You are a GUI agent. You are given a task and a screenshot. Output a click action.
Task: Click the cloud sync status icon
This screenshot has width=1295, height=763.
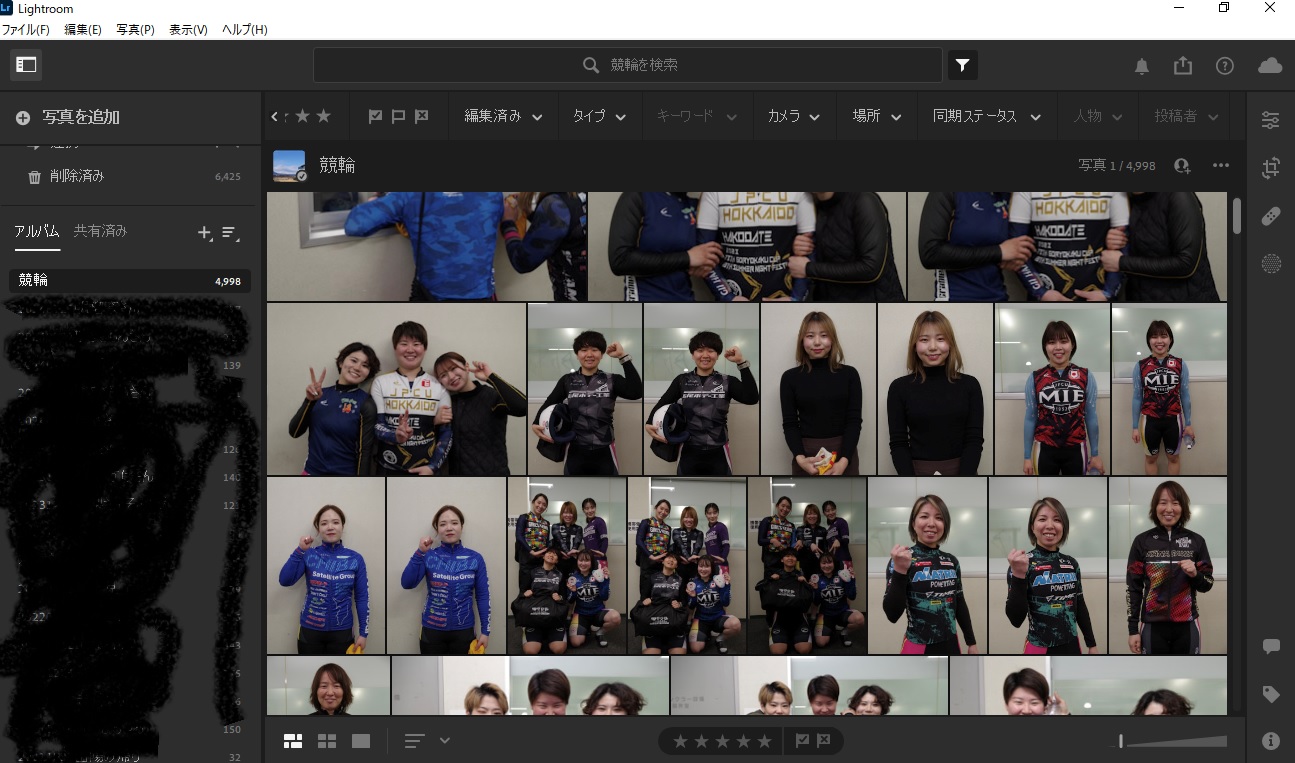[1269, 66]
